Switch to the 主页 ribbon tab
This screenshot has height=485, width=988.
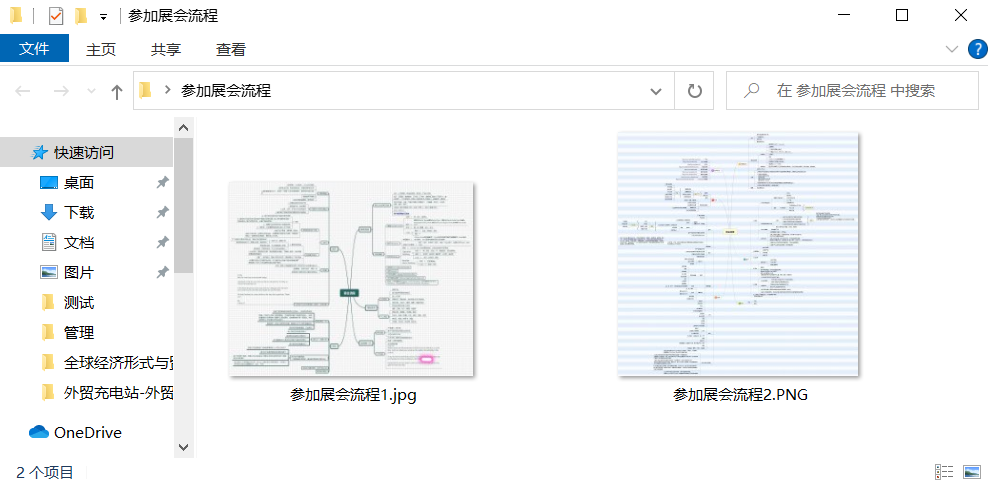(101, 50)
